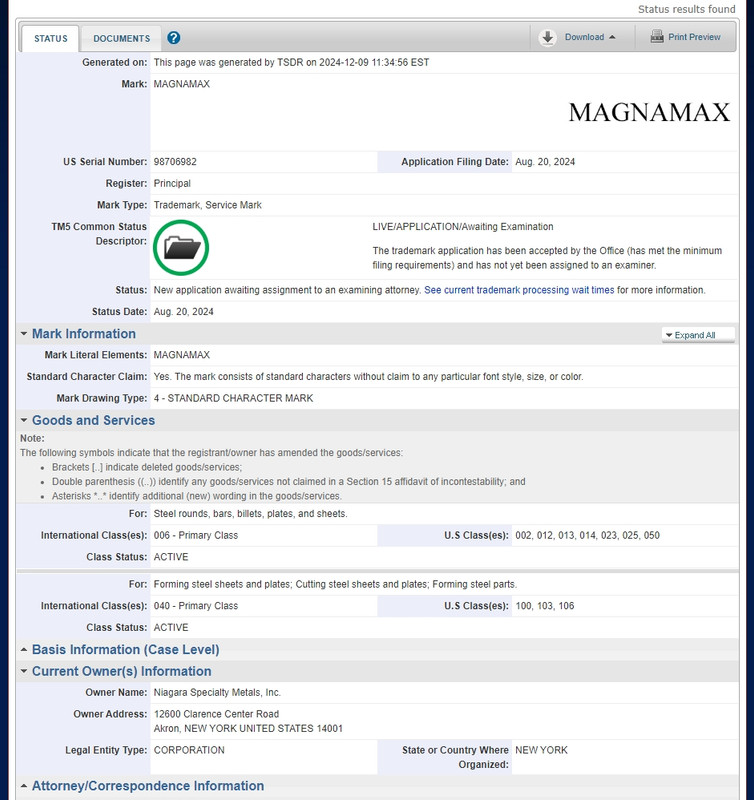Viewport: 754px width, 800px height.
Task: Click State Where Organized value NEW YORK
Action: pyautogui.click(x=541, y=750)
